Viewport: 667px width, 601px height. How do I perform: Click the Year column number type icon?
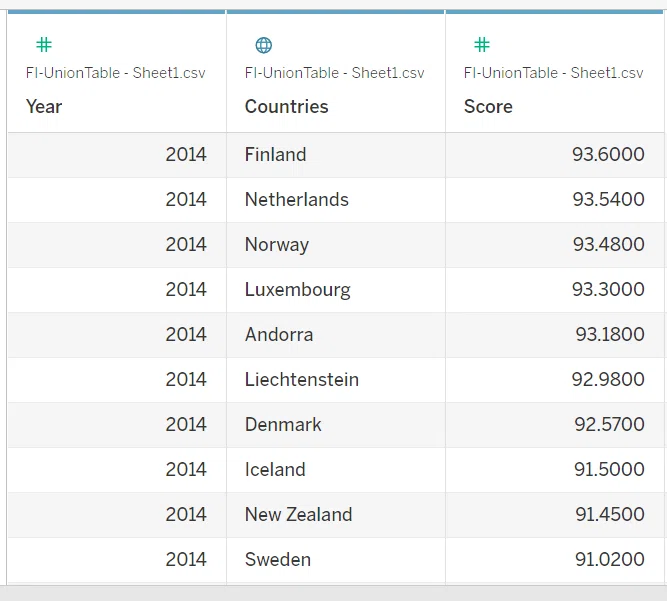[44, 45]
